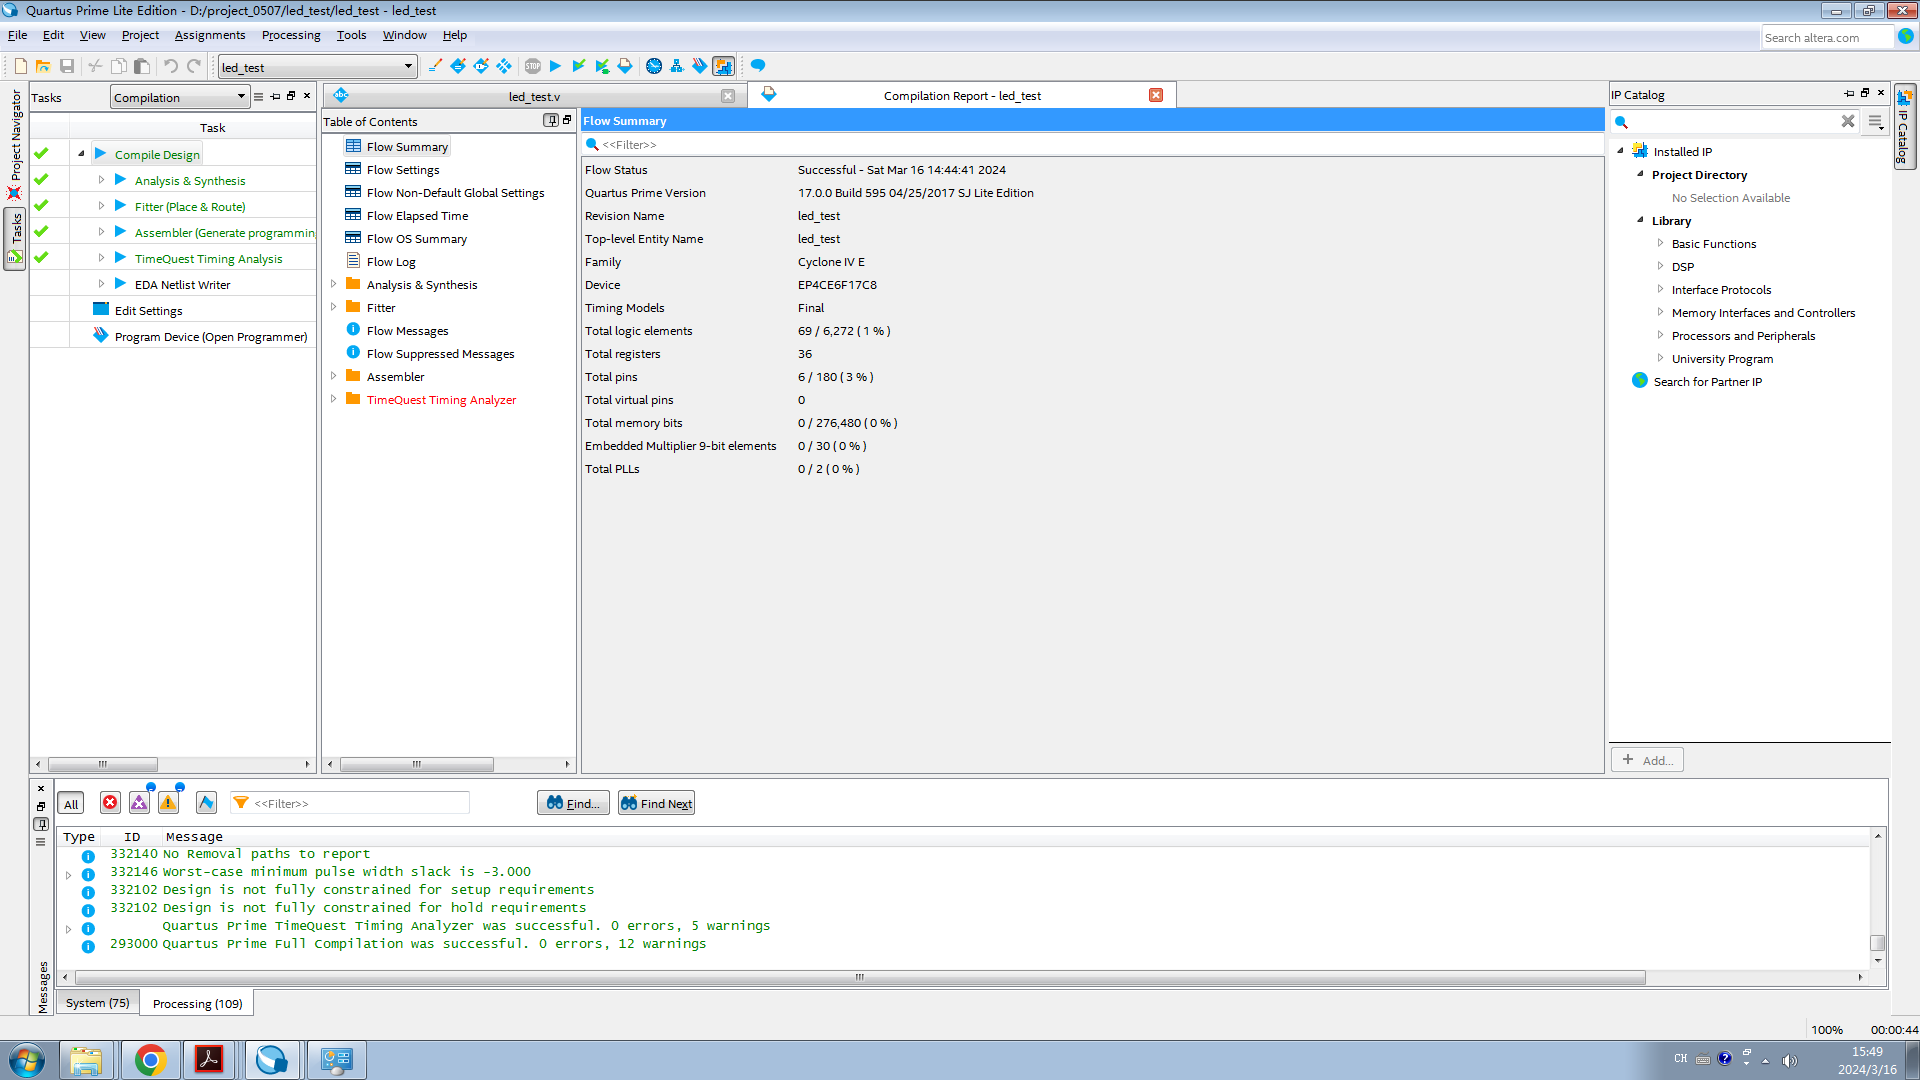Open Windows Explorer from the taskbar
The height and width of the screenshot is (1080, 1920).
(x=87, y=1059)
